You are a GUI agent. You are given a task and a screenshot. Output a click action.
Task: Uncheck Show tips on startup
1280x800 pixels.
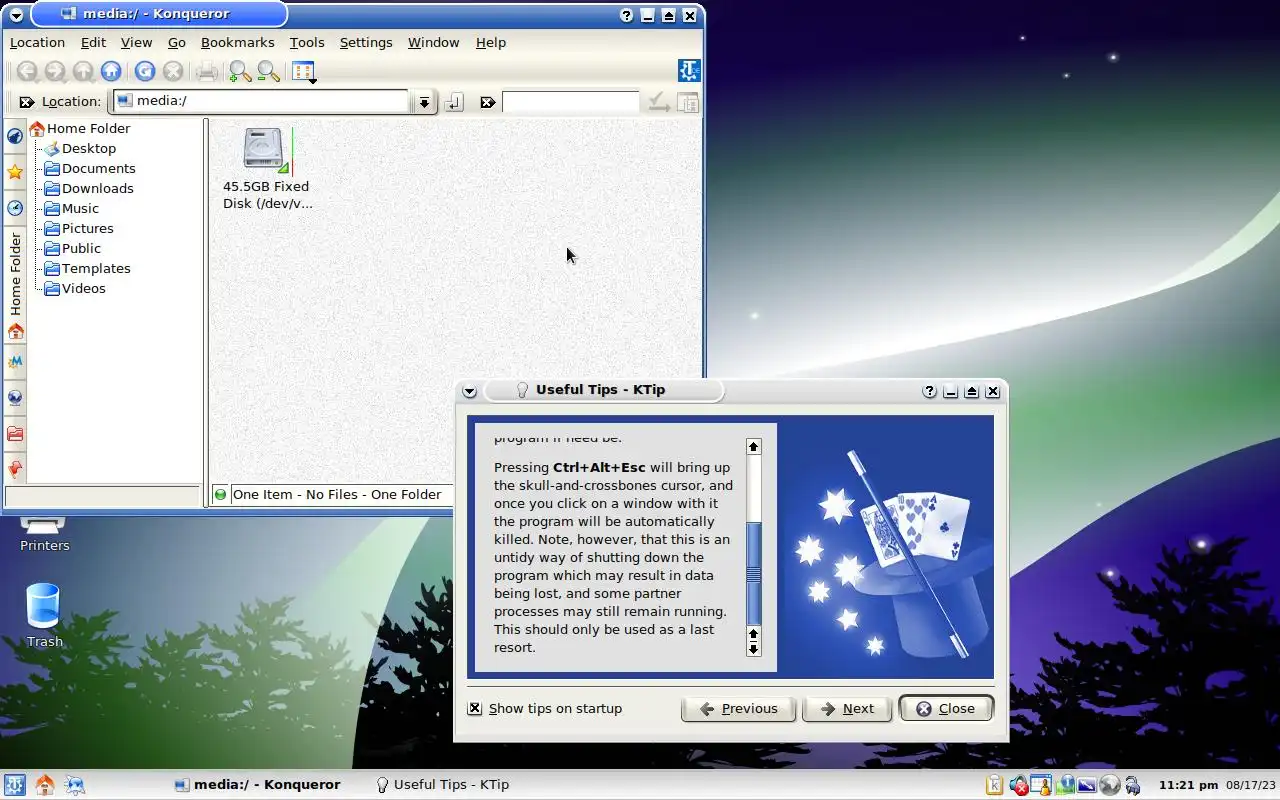(x=475, y=708)
